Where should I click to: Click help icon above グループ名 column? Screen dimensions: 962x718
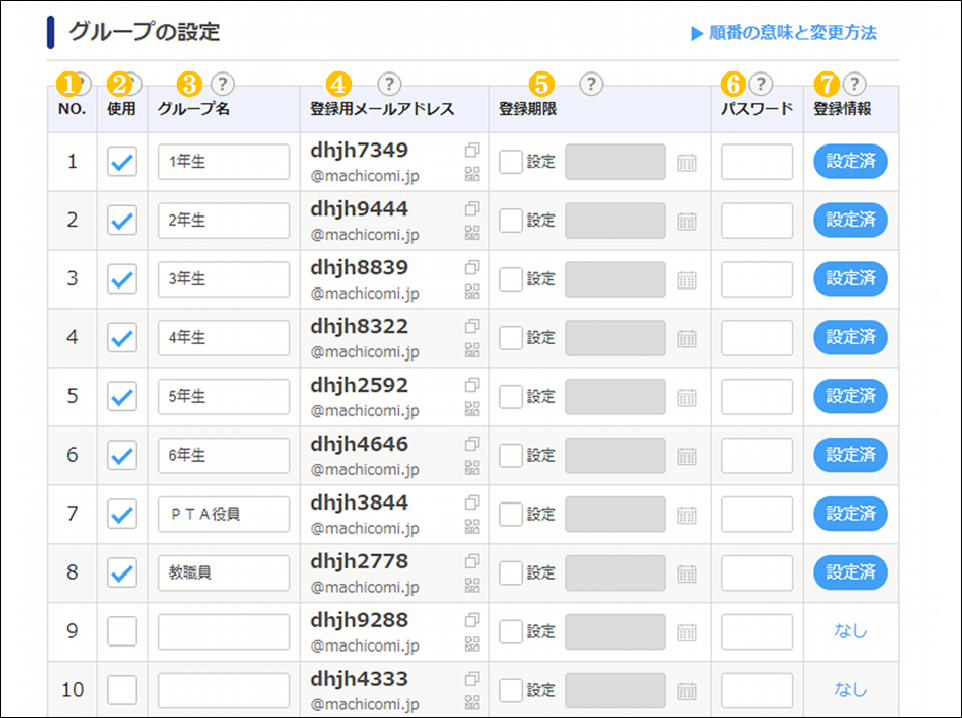(223, 84)
